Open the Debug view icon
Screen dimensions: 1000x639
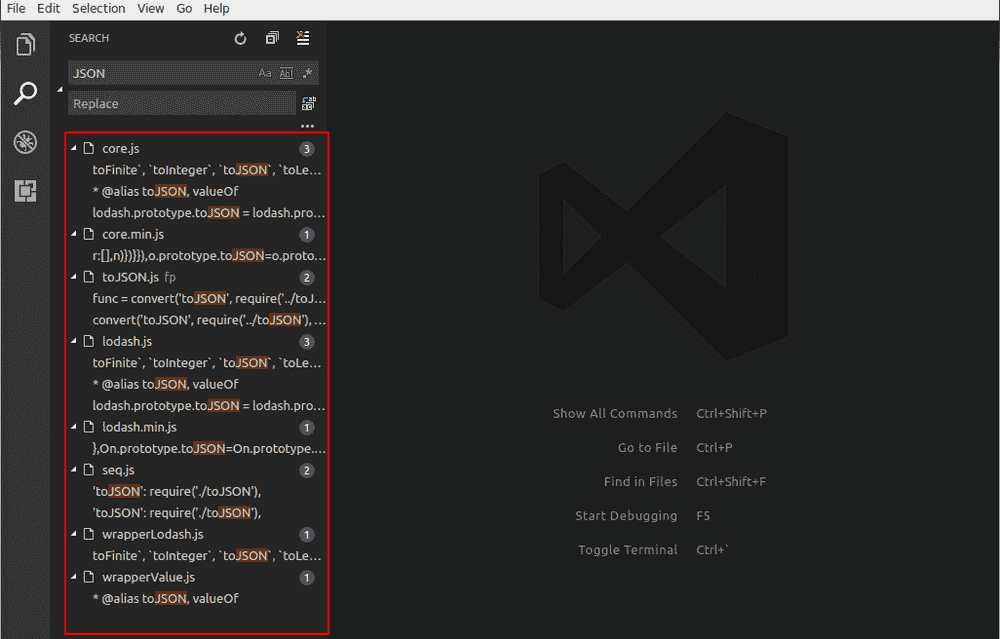[x=25, y=142]
